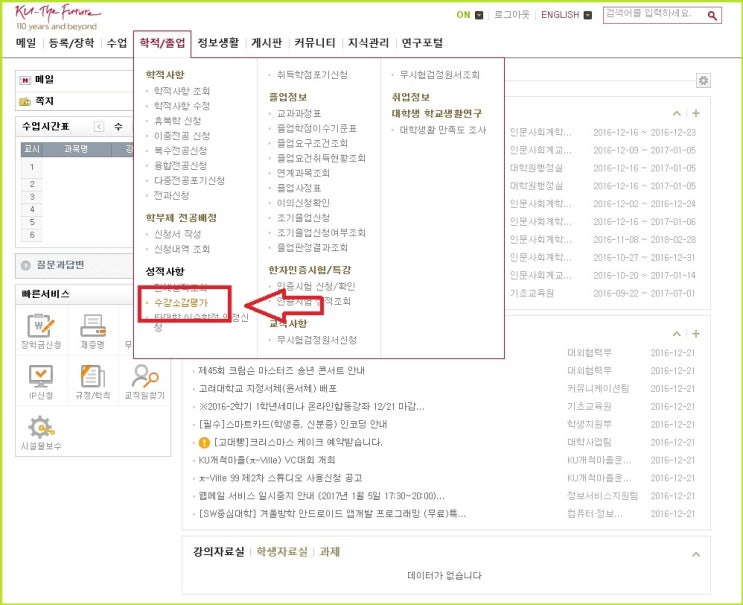Screen dimensions: 743x605
Task: Click the 장학금신청 quick service icon
Action: coord(41,326)
